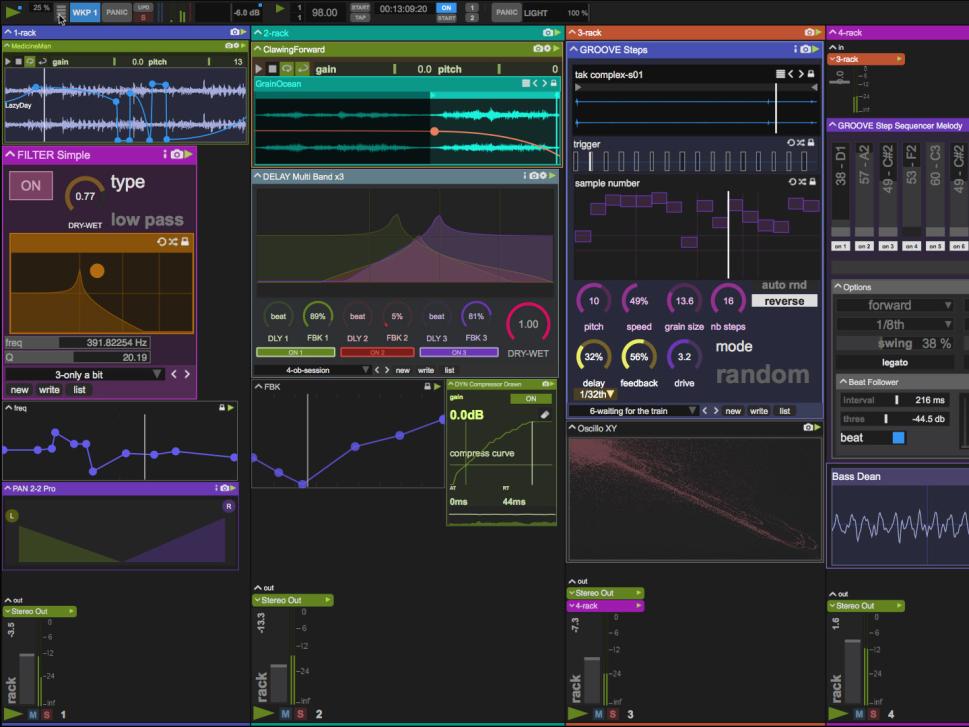
Task: Switch to the WKP 1 workspace tab
Action: 83,13
